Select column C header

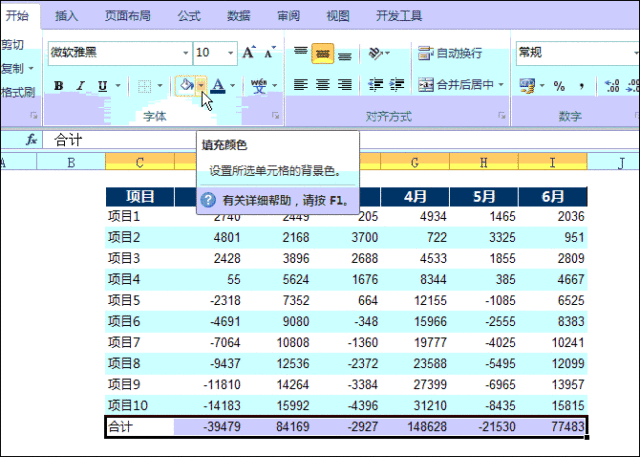(x=140, y=162)
